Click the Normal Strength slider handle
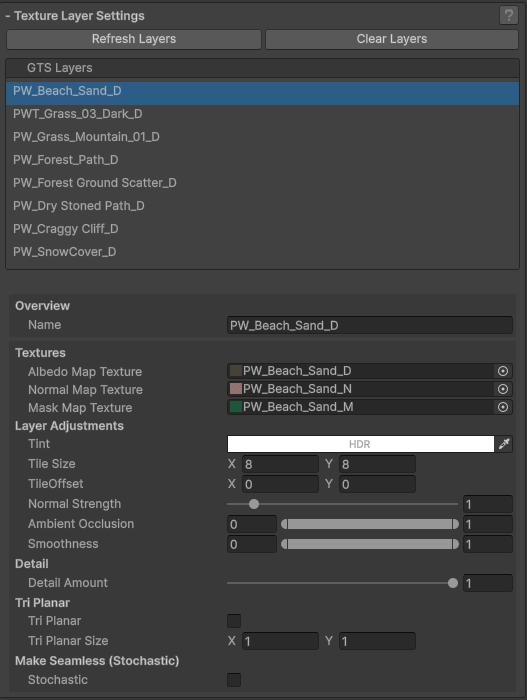The width and height of the screenshot is (527, 700). 254,504
